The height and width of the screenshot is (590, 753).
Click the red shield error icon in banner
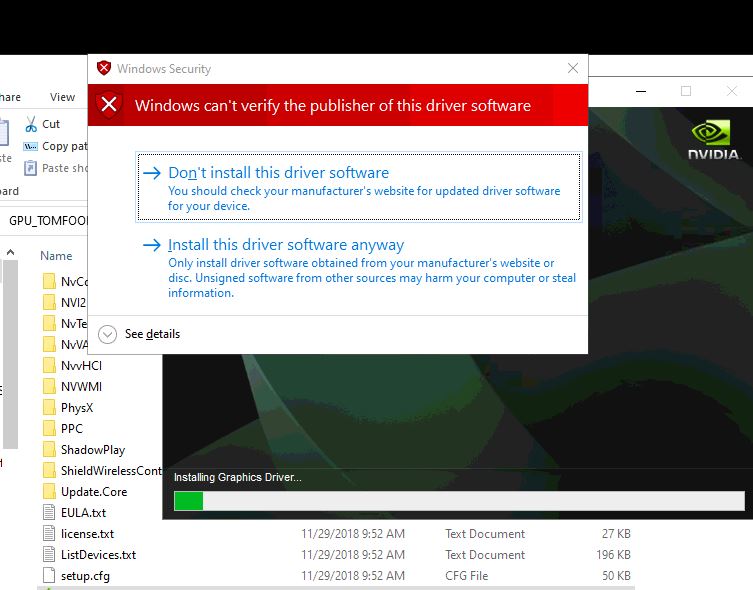point(109,105)
